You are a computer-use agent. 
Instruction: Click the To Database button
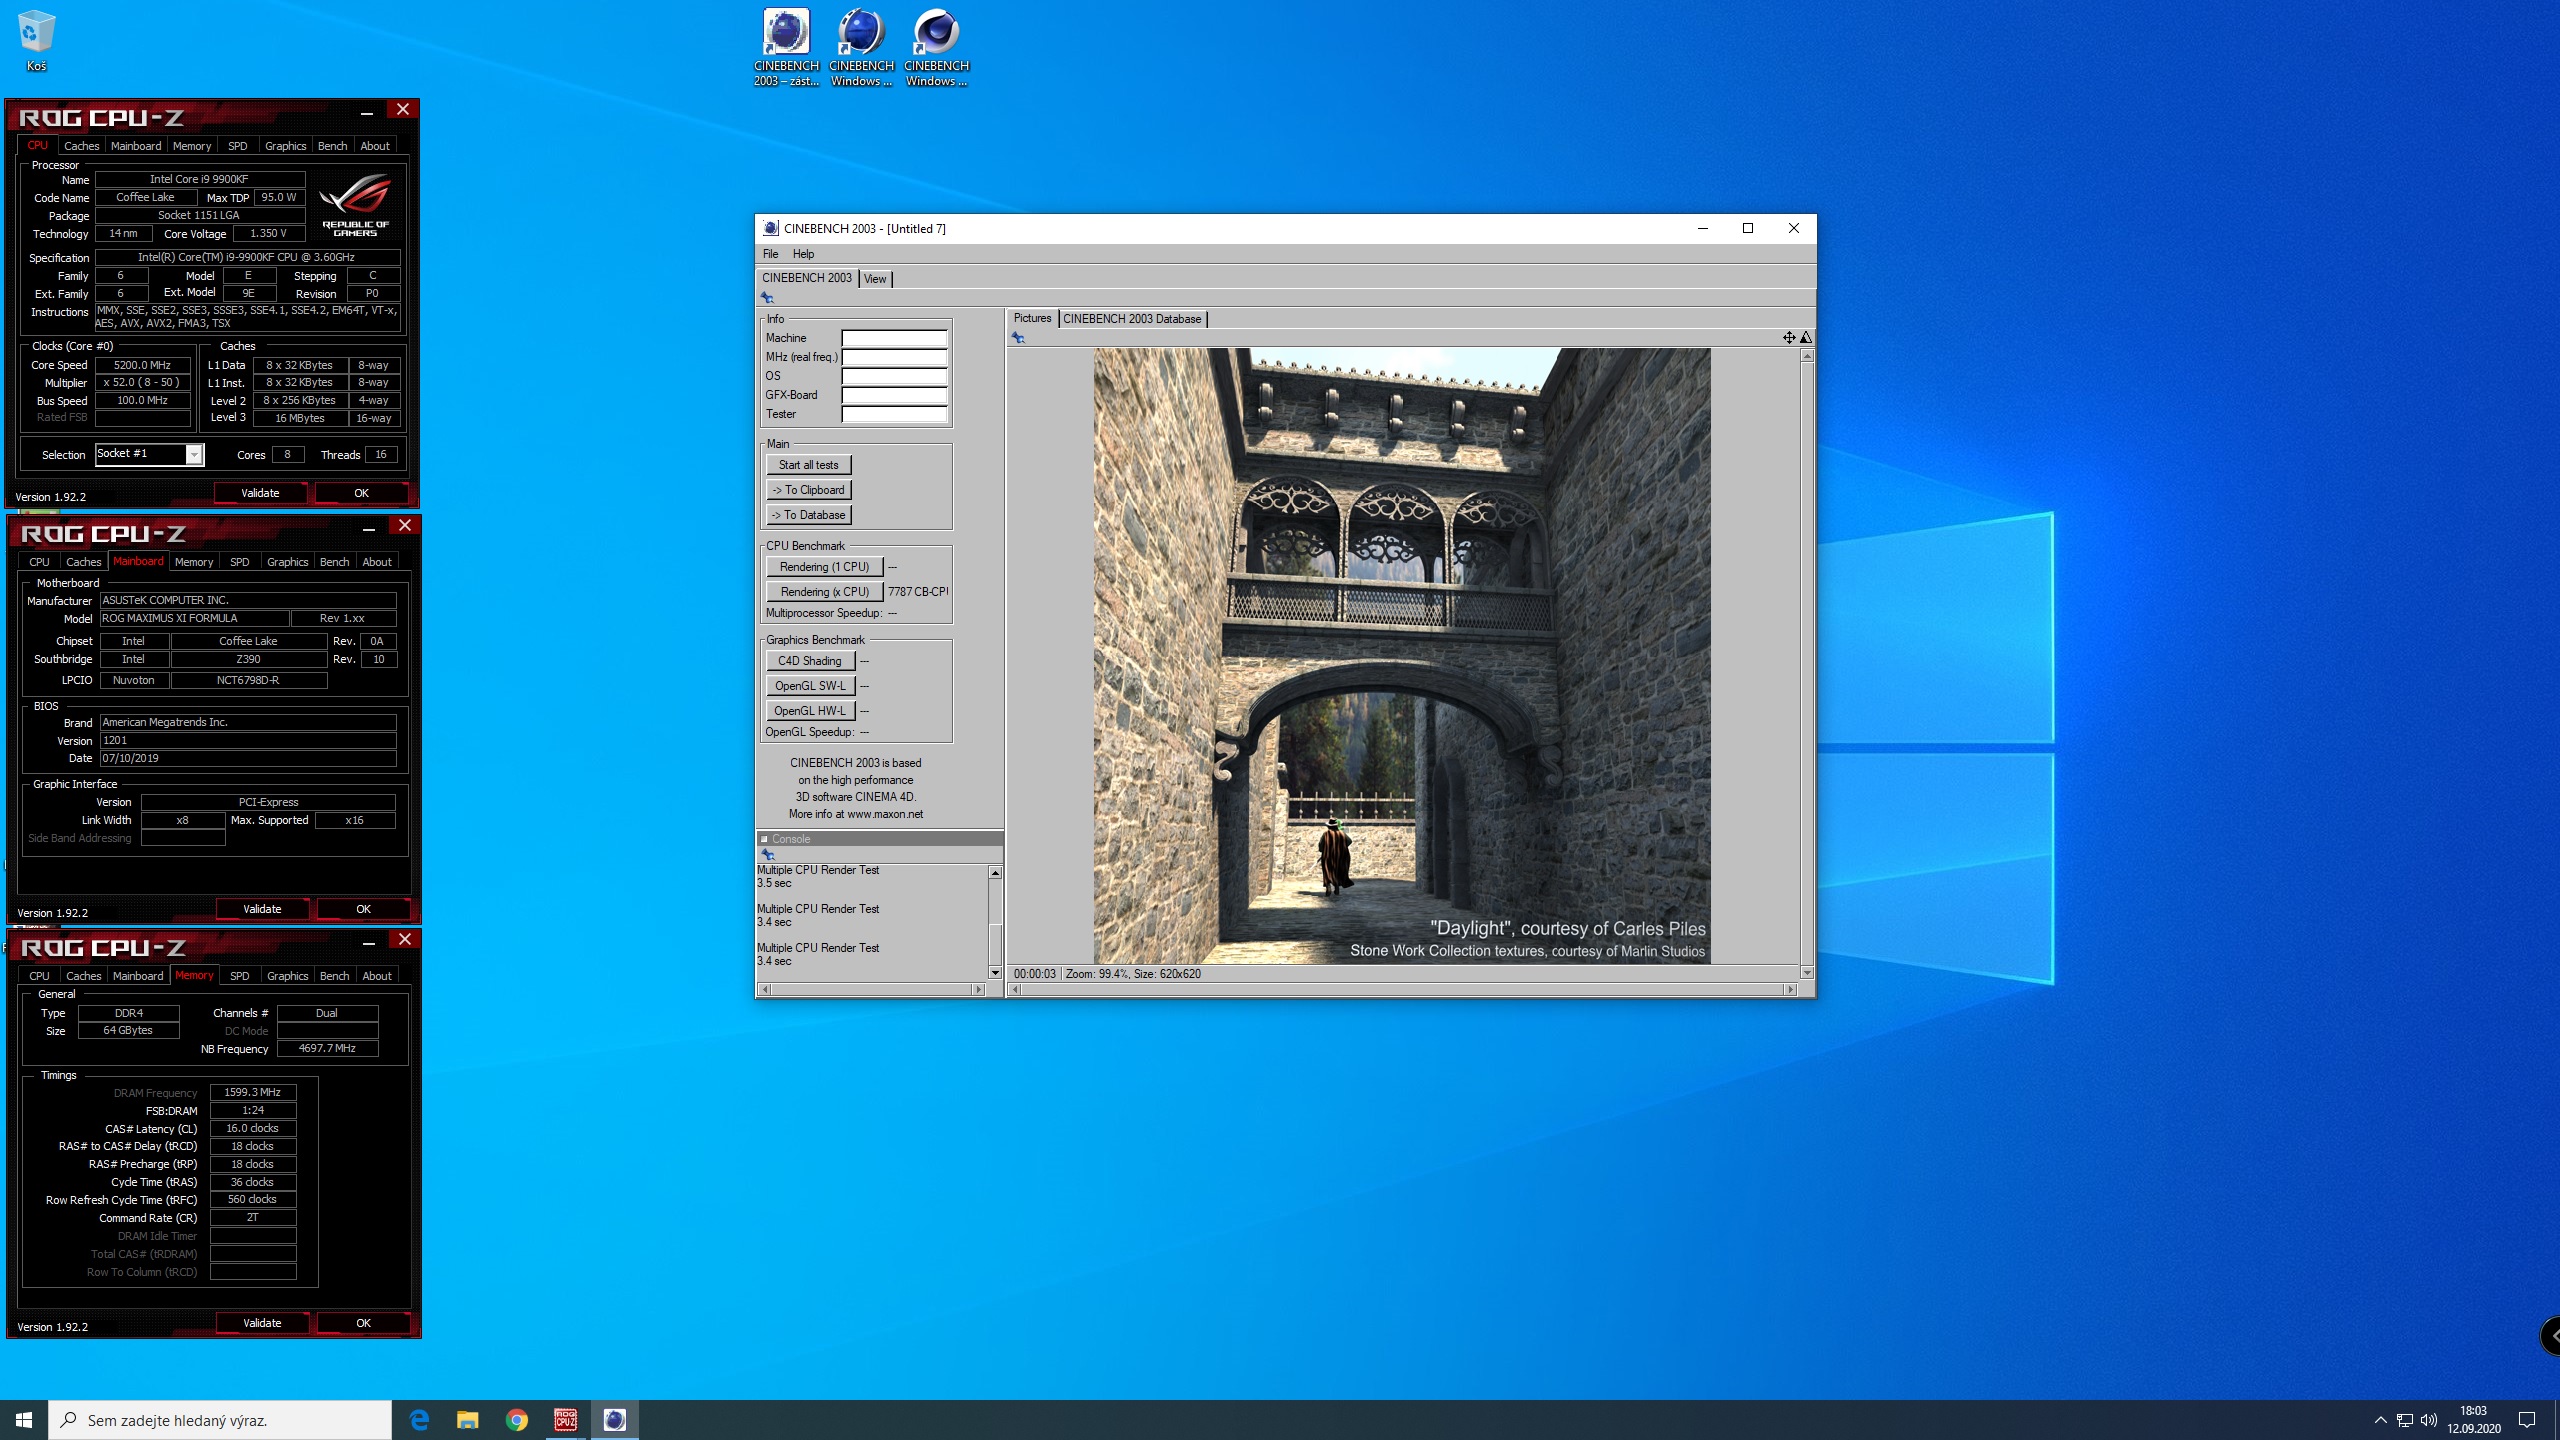click(x=808, y=515)
